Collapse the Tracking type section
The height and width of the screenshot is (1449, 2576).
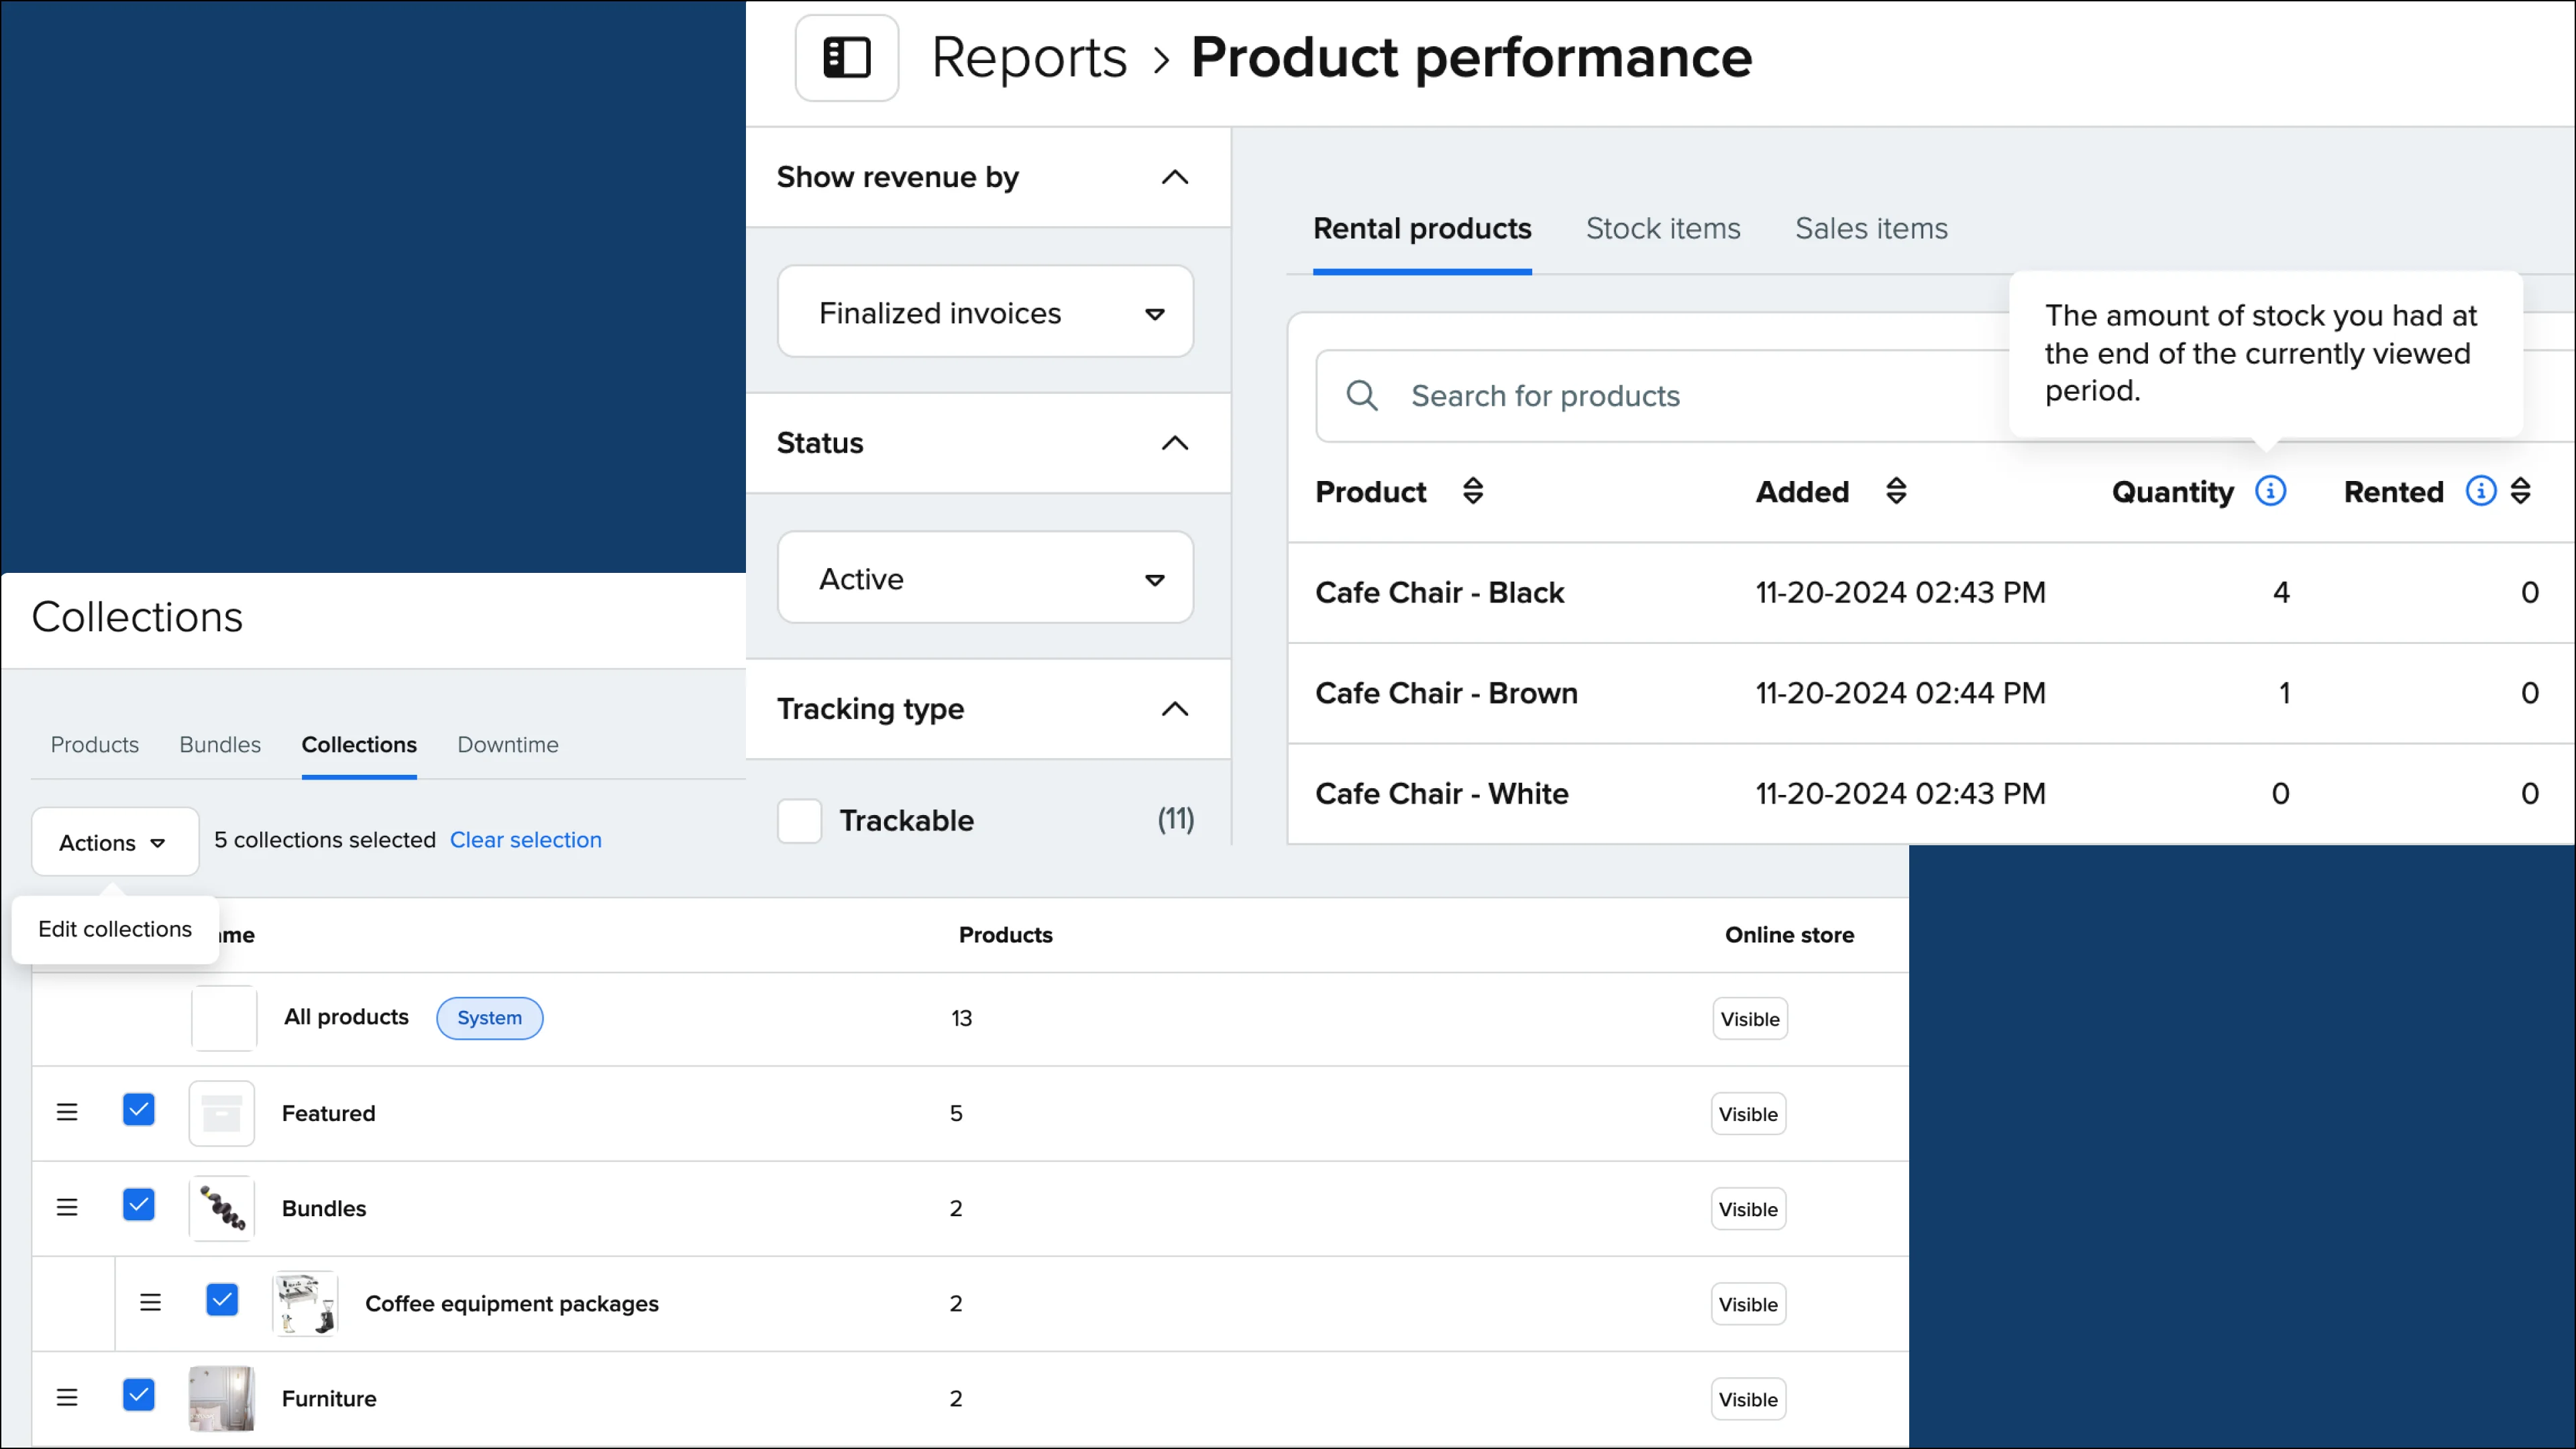click(1174, 709)
